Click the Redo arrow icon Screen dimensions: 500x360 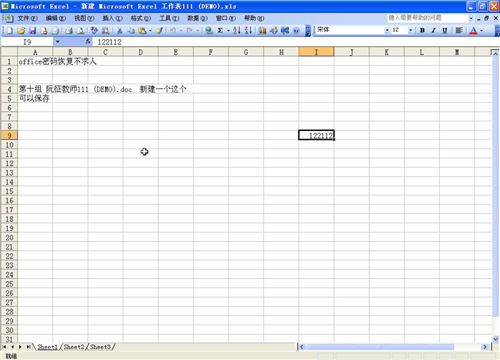point(189,31)
